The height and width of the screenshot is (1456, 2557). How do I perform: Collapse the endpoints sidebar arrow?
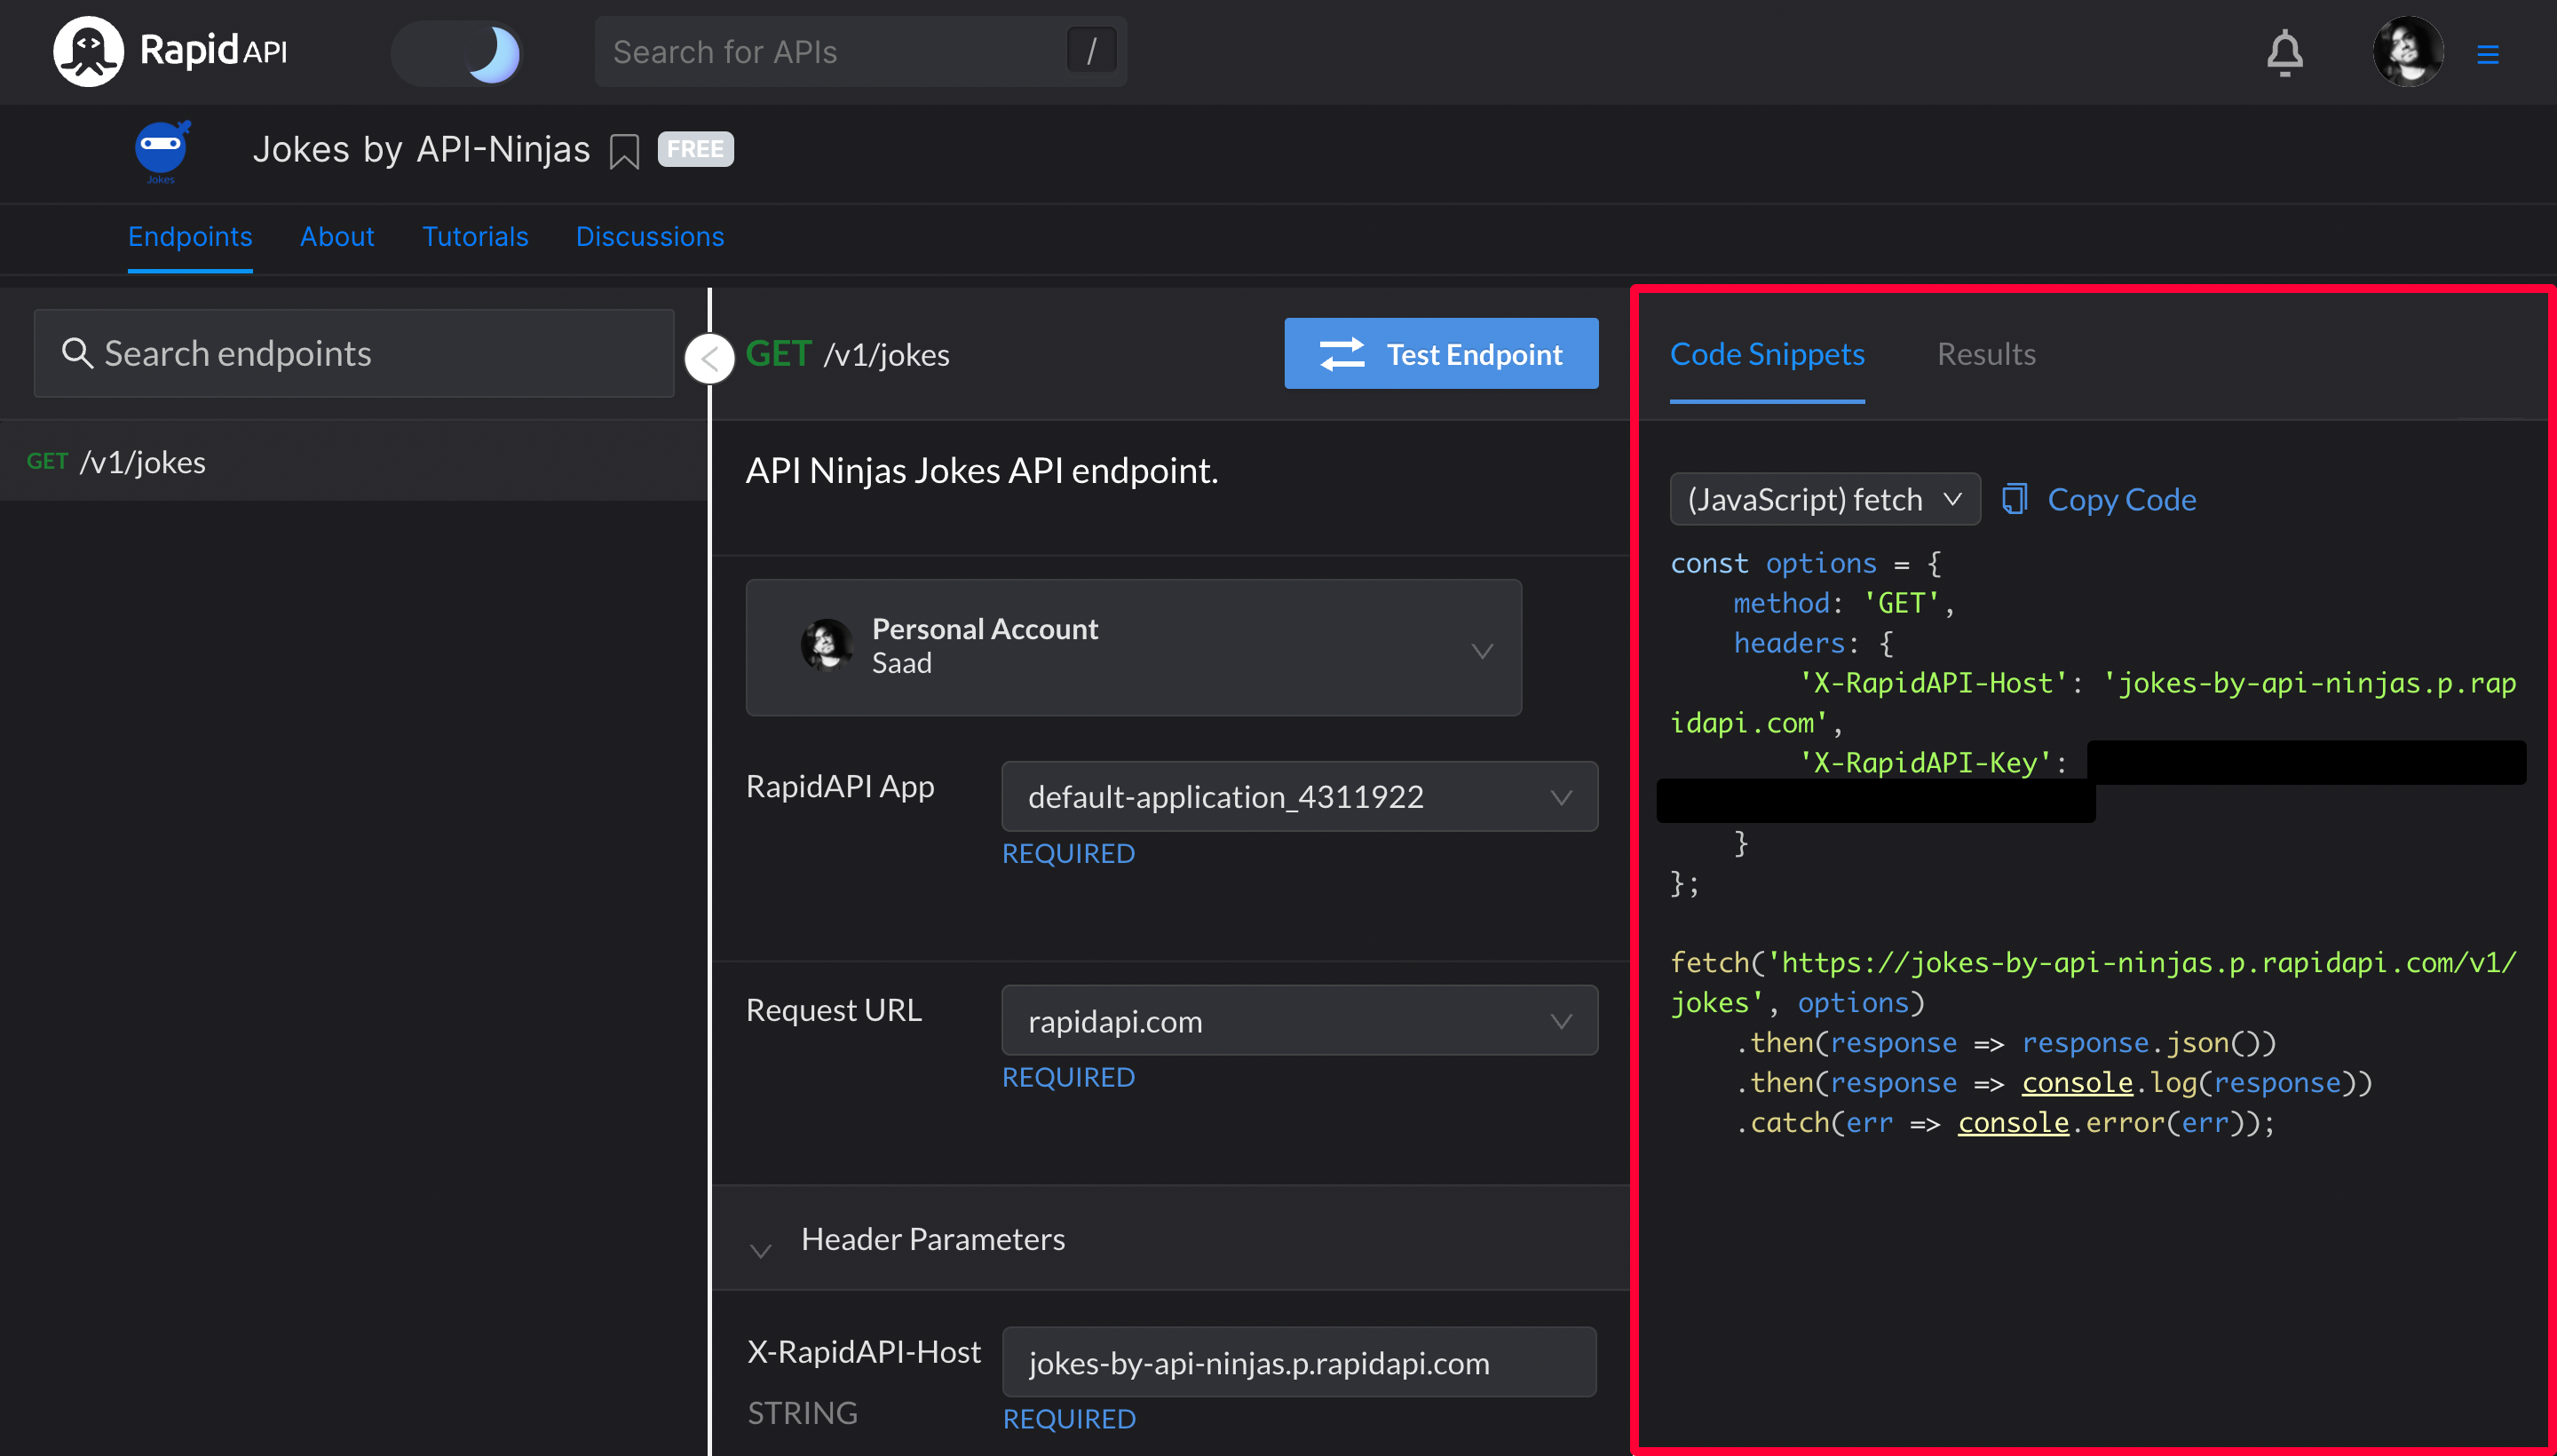tap(709, 358)
